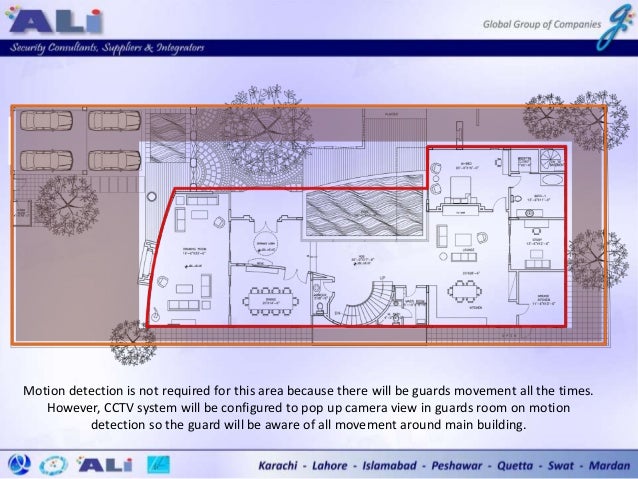Click the spiral staircase in the floor plan
Screen dimensions: 638x479
point(367,303)
